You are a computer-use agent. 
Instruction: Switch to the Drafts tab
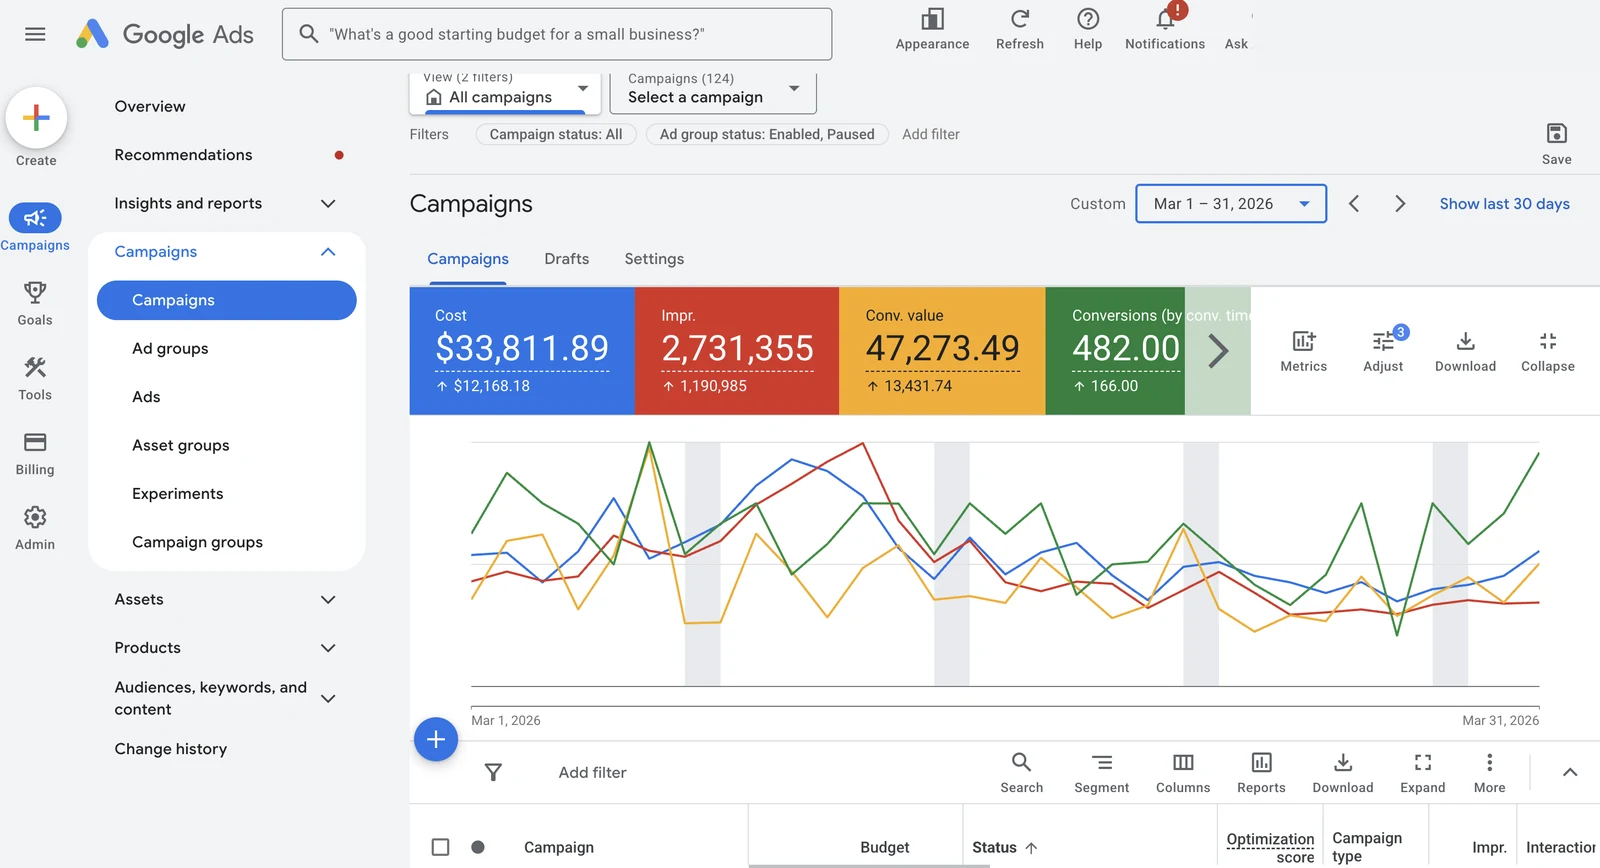click(567, 259)
